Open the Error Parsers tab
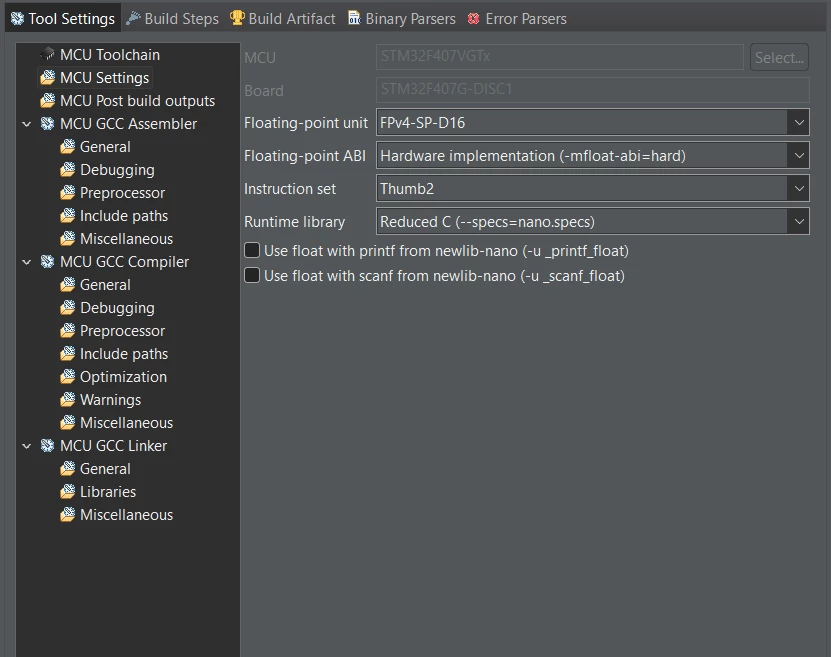The height and width of the screenshot is (657, 831). [x=517, y=19]
